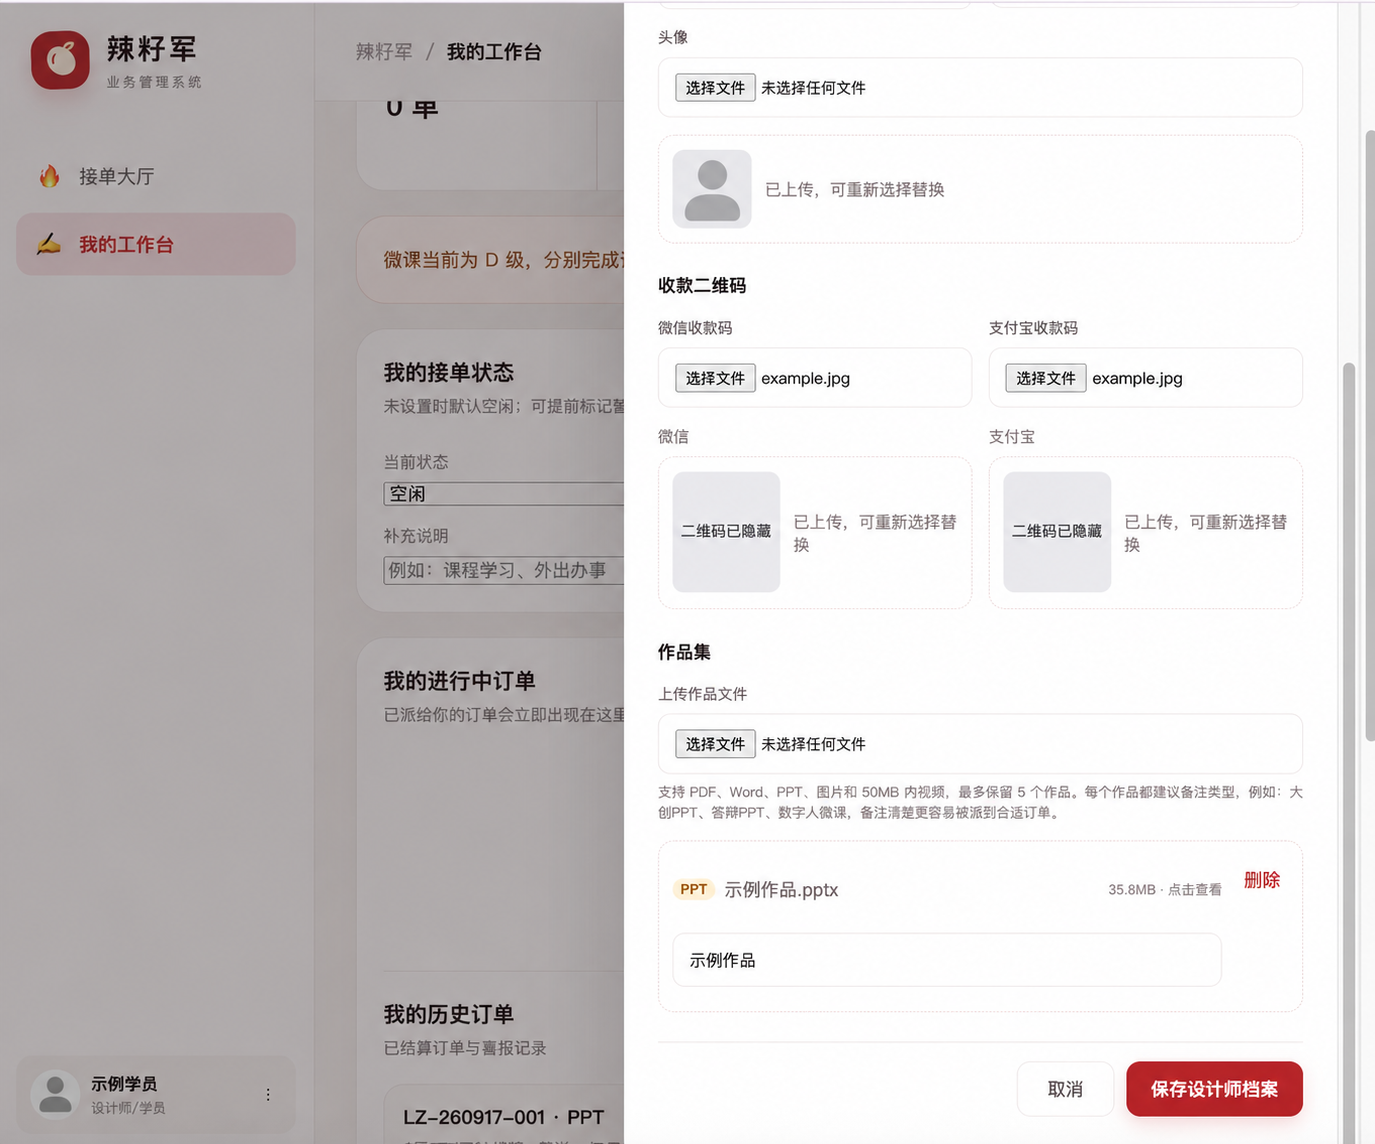
Task: Click the flame icon beside 接单大厅
Action: 49,177
